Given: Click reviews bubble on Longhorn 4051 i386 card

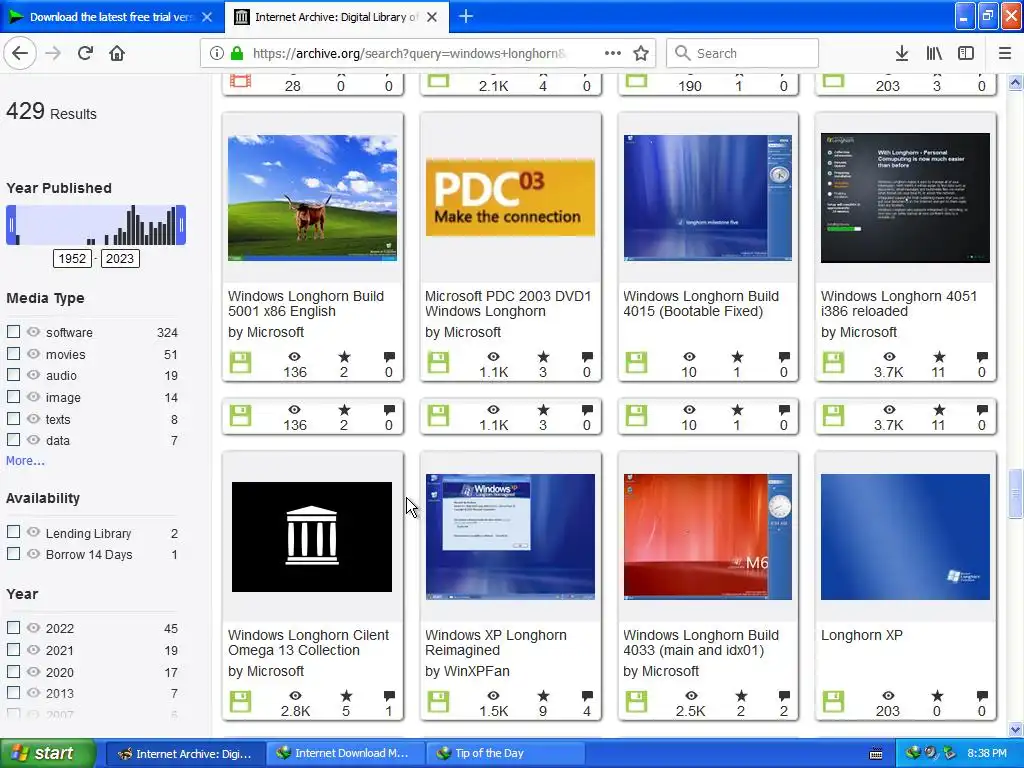Looking at the screenshot, I should (982, 357).
